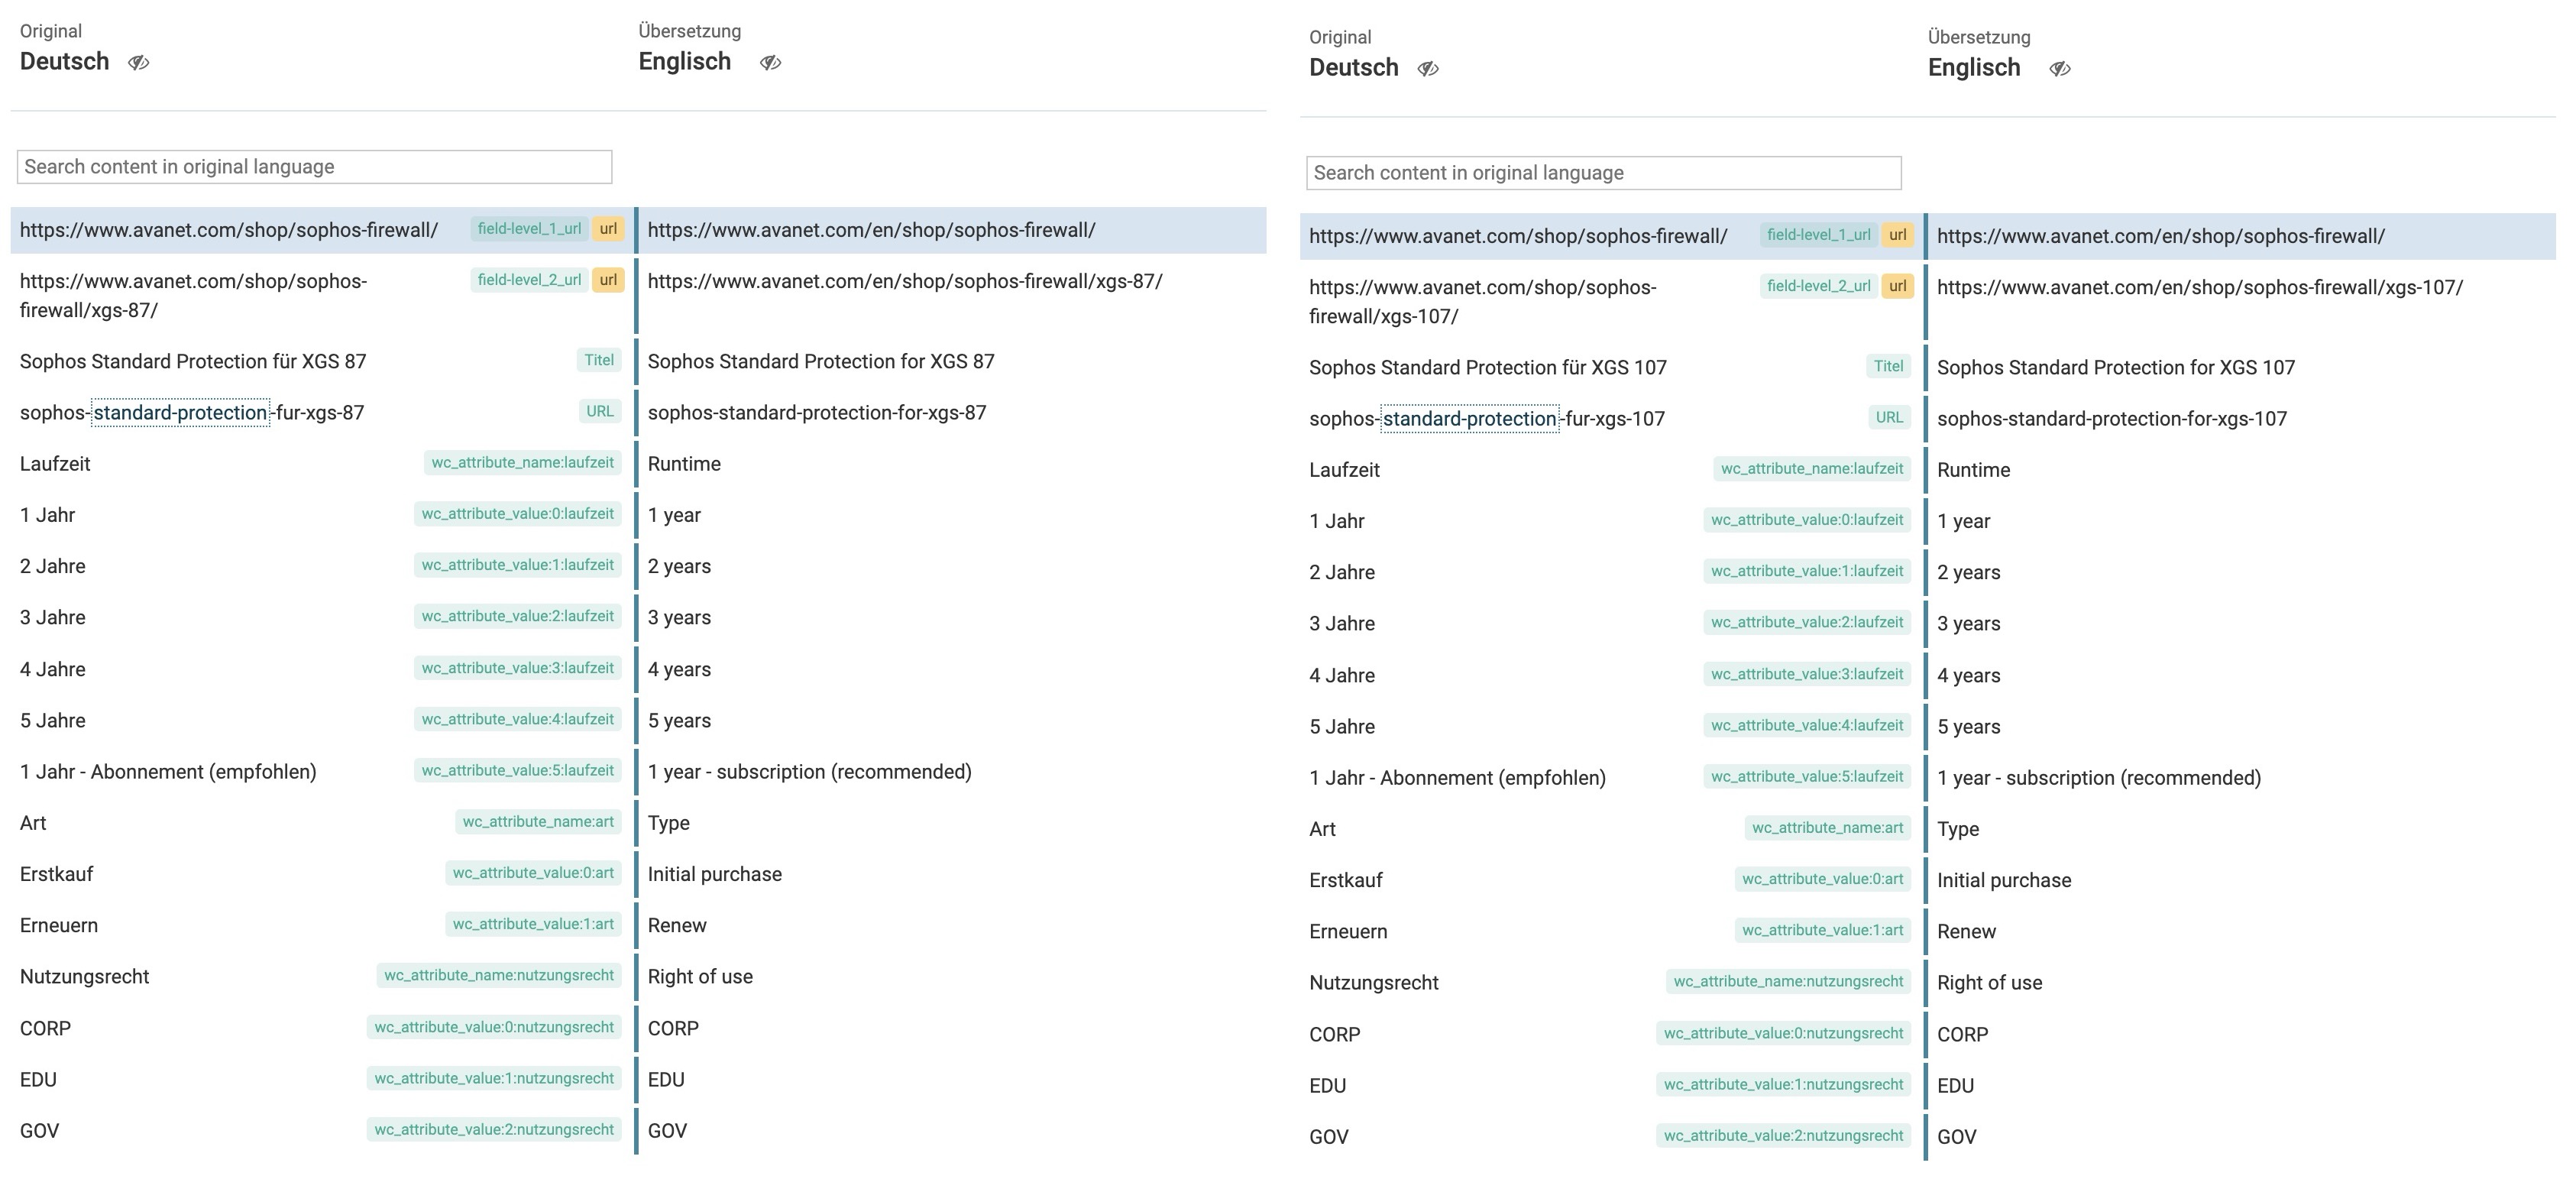This screenshot has width=2576, height=1192.
Task: Click '5 years' translation in right panel
Action: (1968, 727)
